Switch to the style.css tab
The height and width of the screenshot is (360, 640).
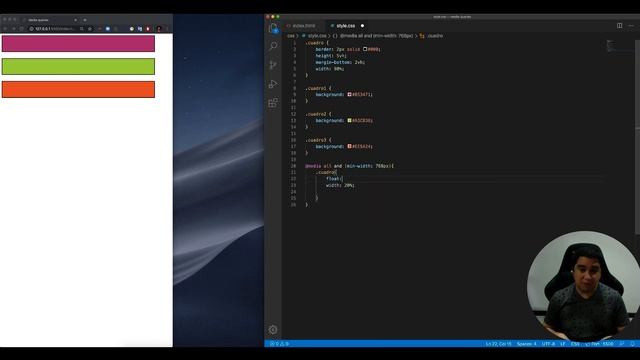coord(345,26)
